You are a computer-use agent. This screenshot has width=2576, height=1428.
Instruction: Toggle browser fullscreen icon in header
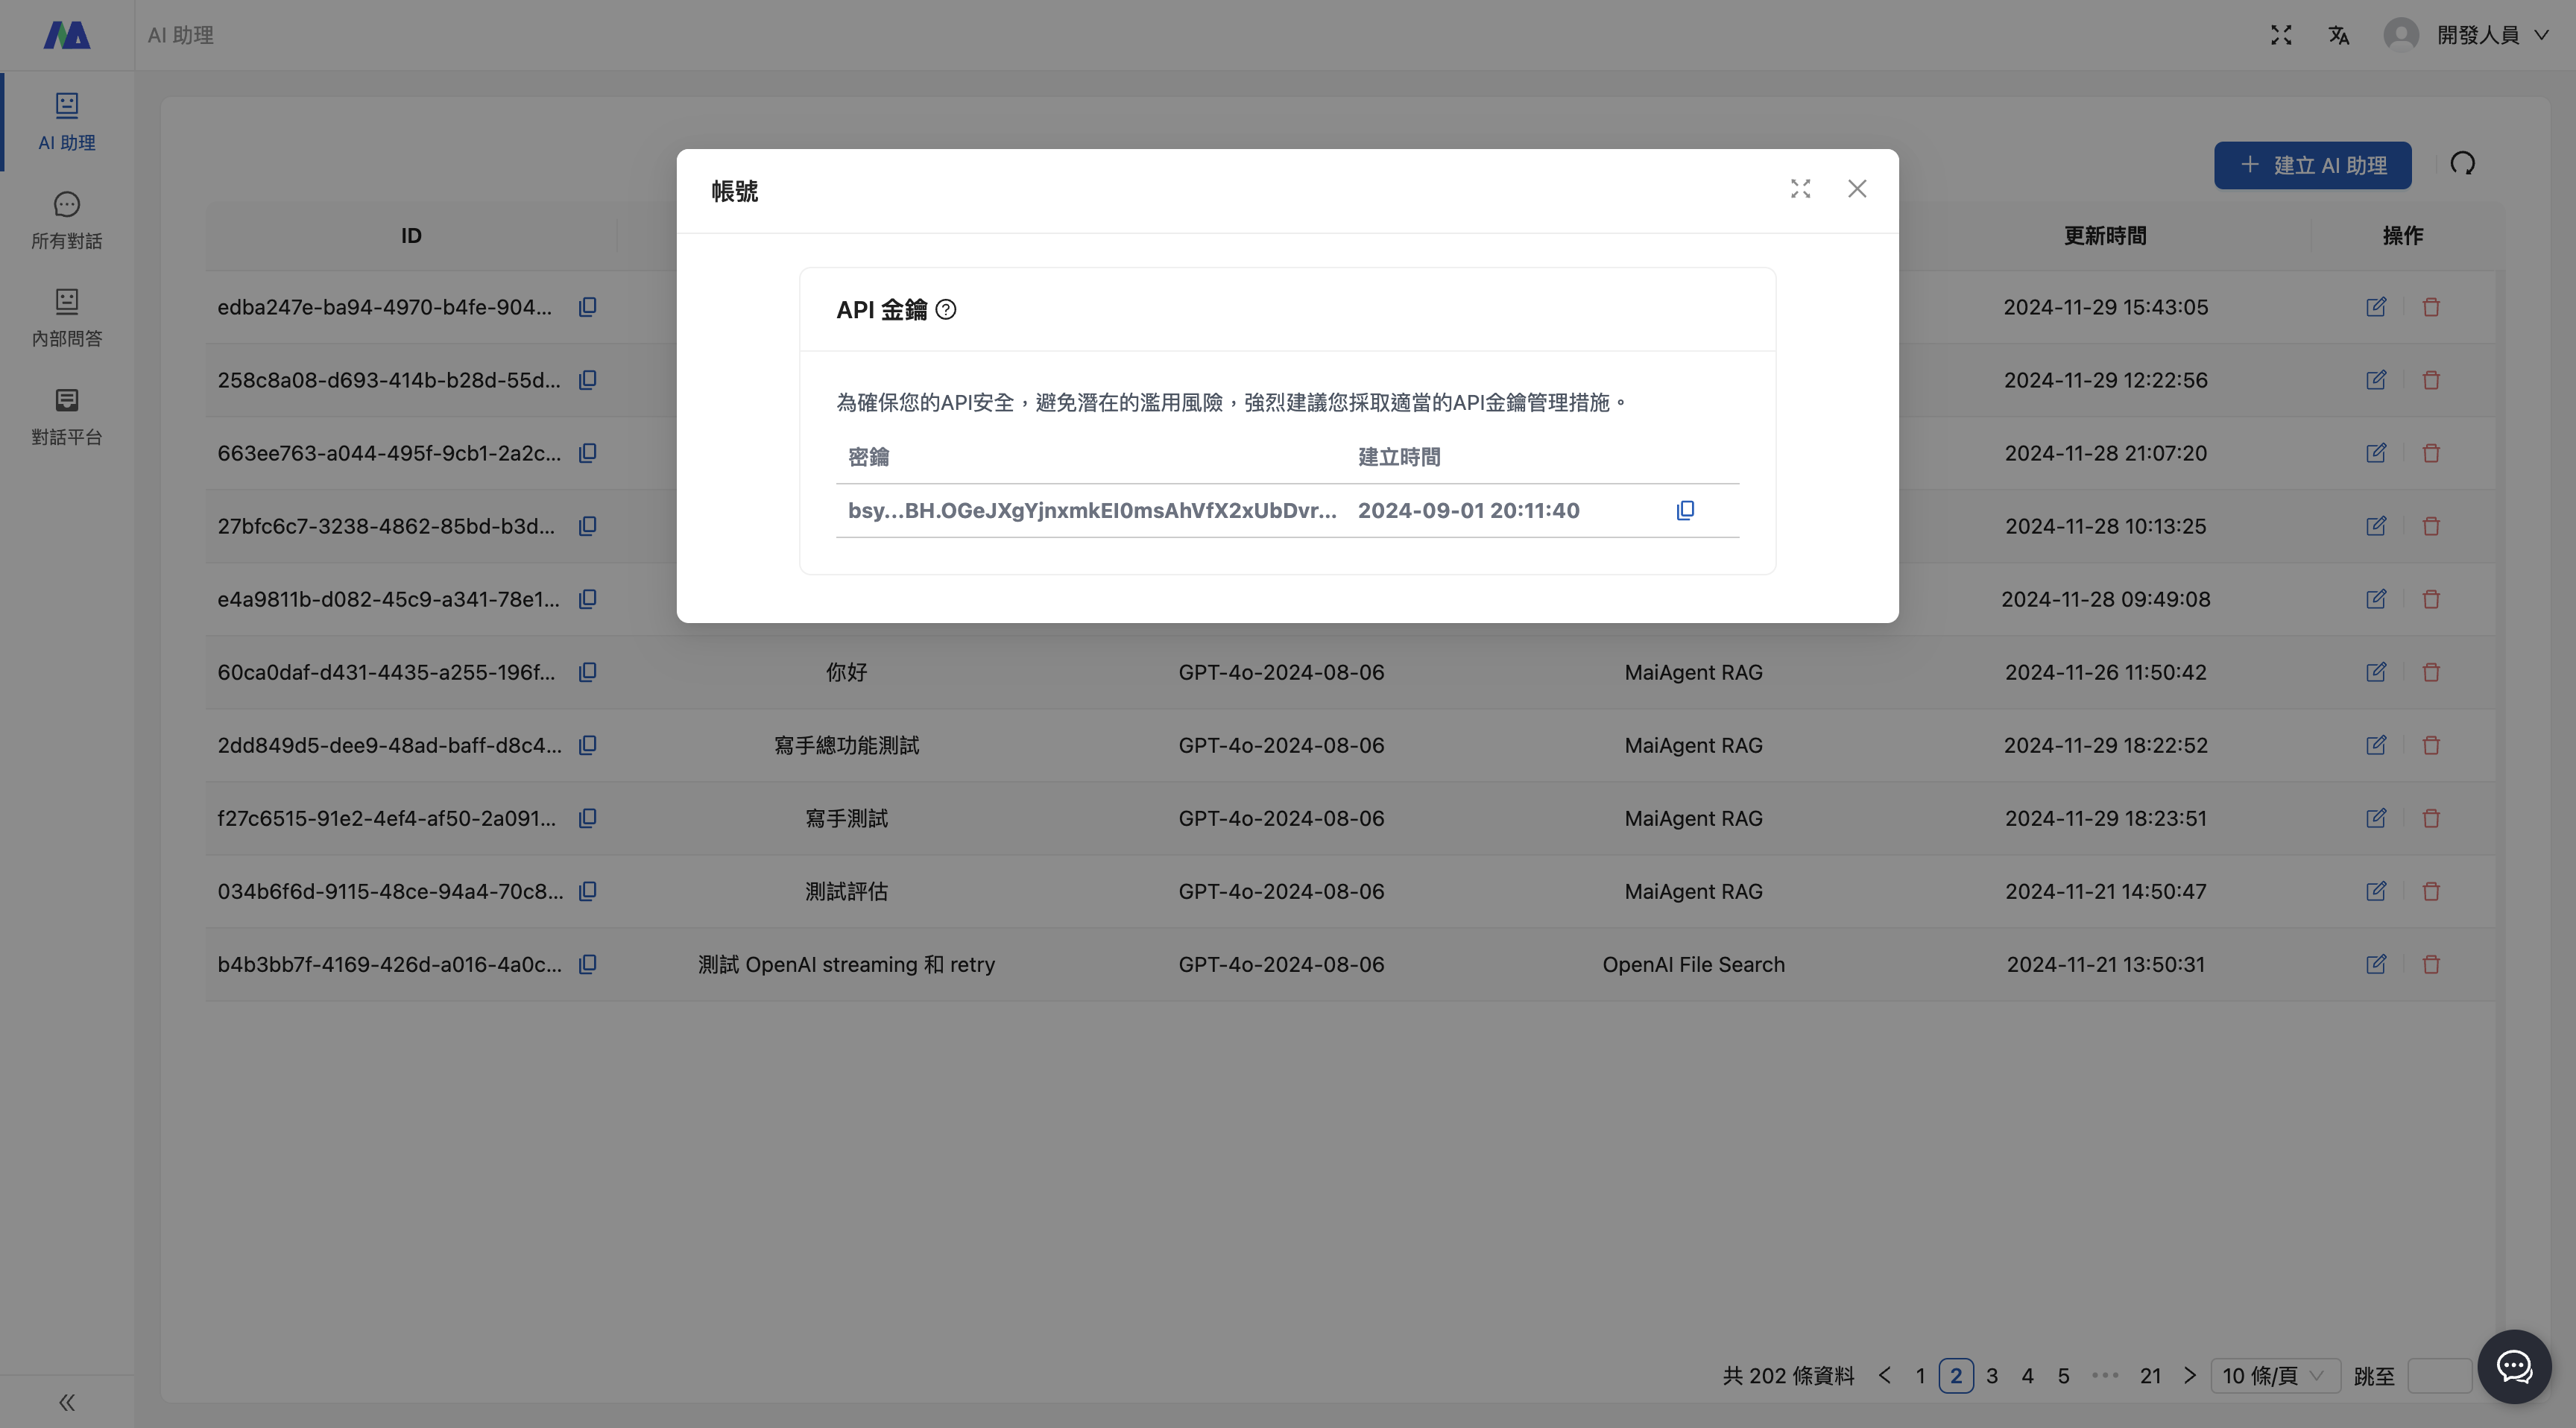[x=2281, y=35]
